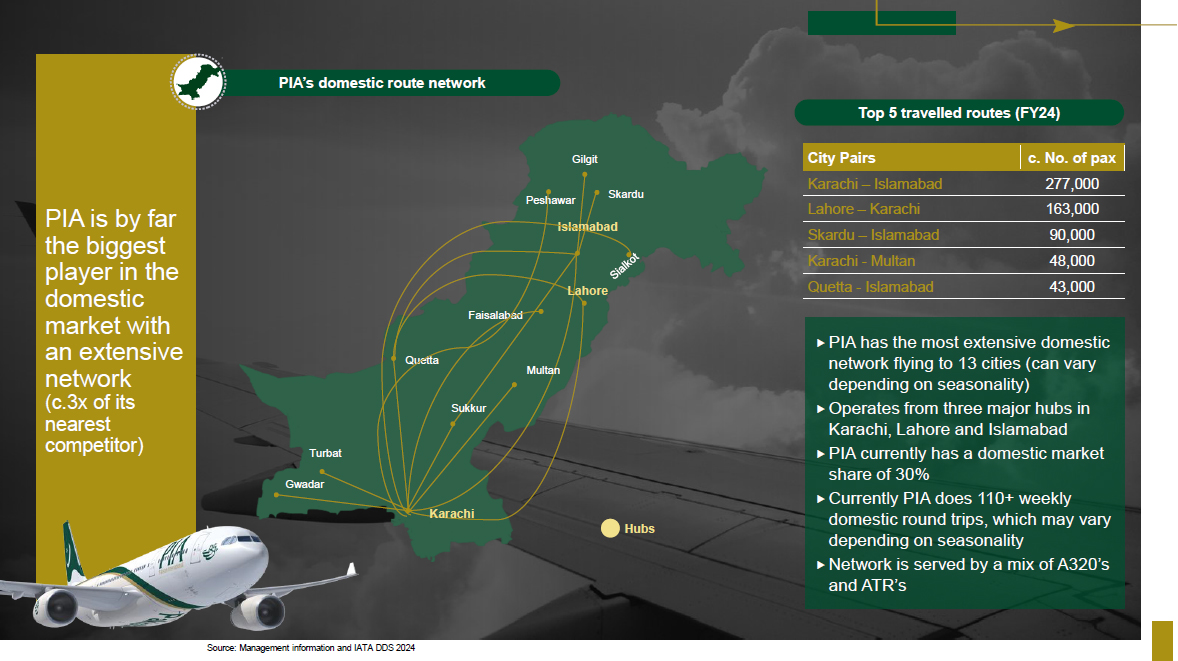This screenshot has height=661, width=1178.
Task: Click the source citation footnote text
Action: click(x=310, y=647)
